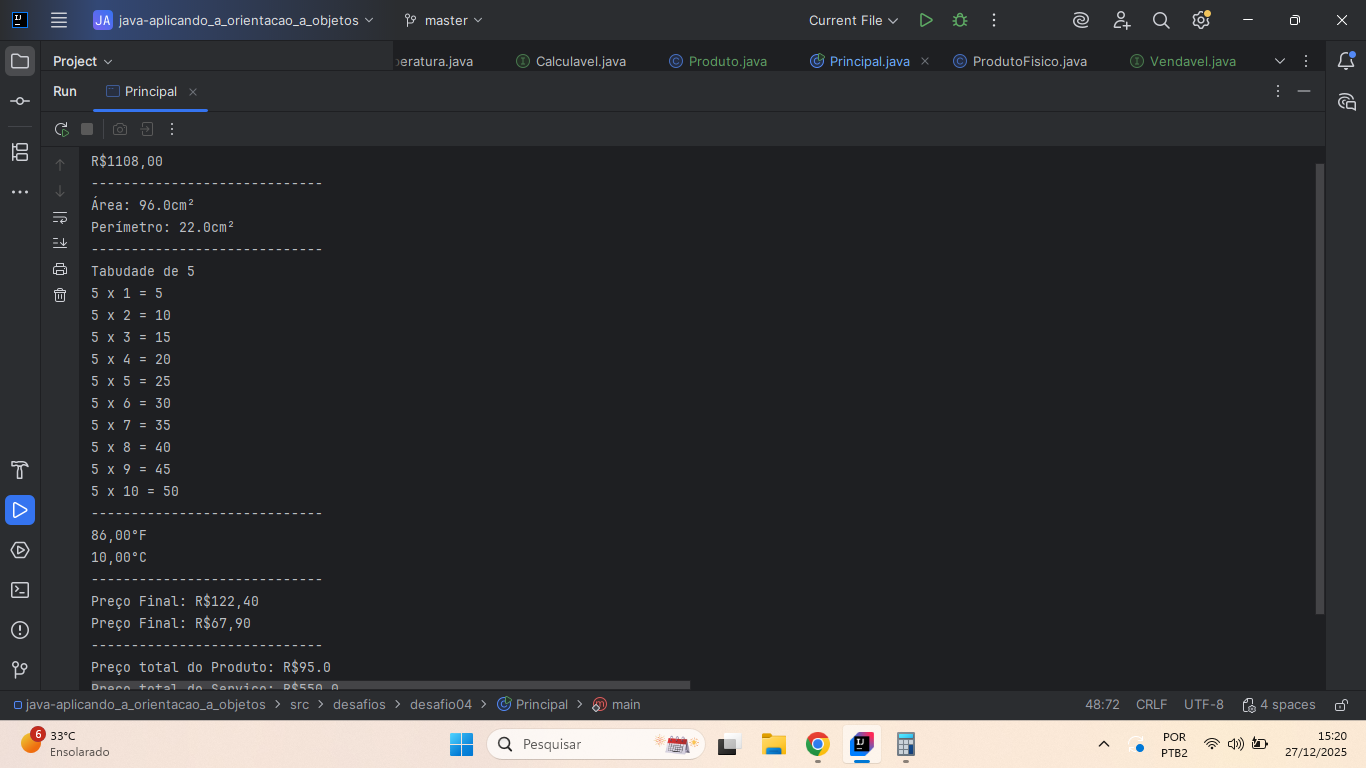
Task: Click the camera icon in Run toolbar
Action: [120, 129]
